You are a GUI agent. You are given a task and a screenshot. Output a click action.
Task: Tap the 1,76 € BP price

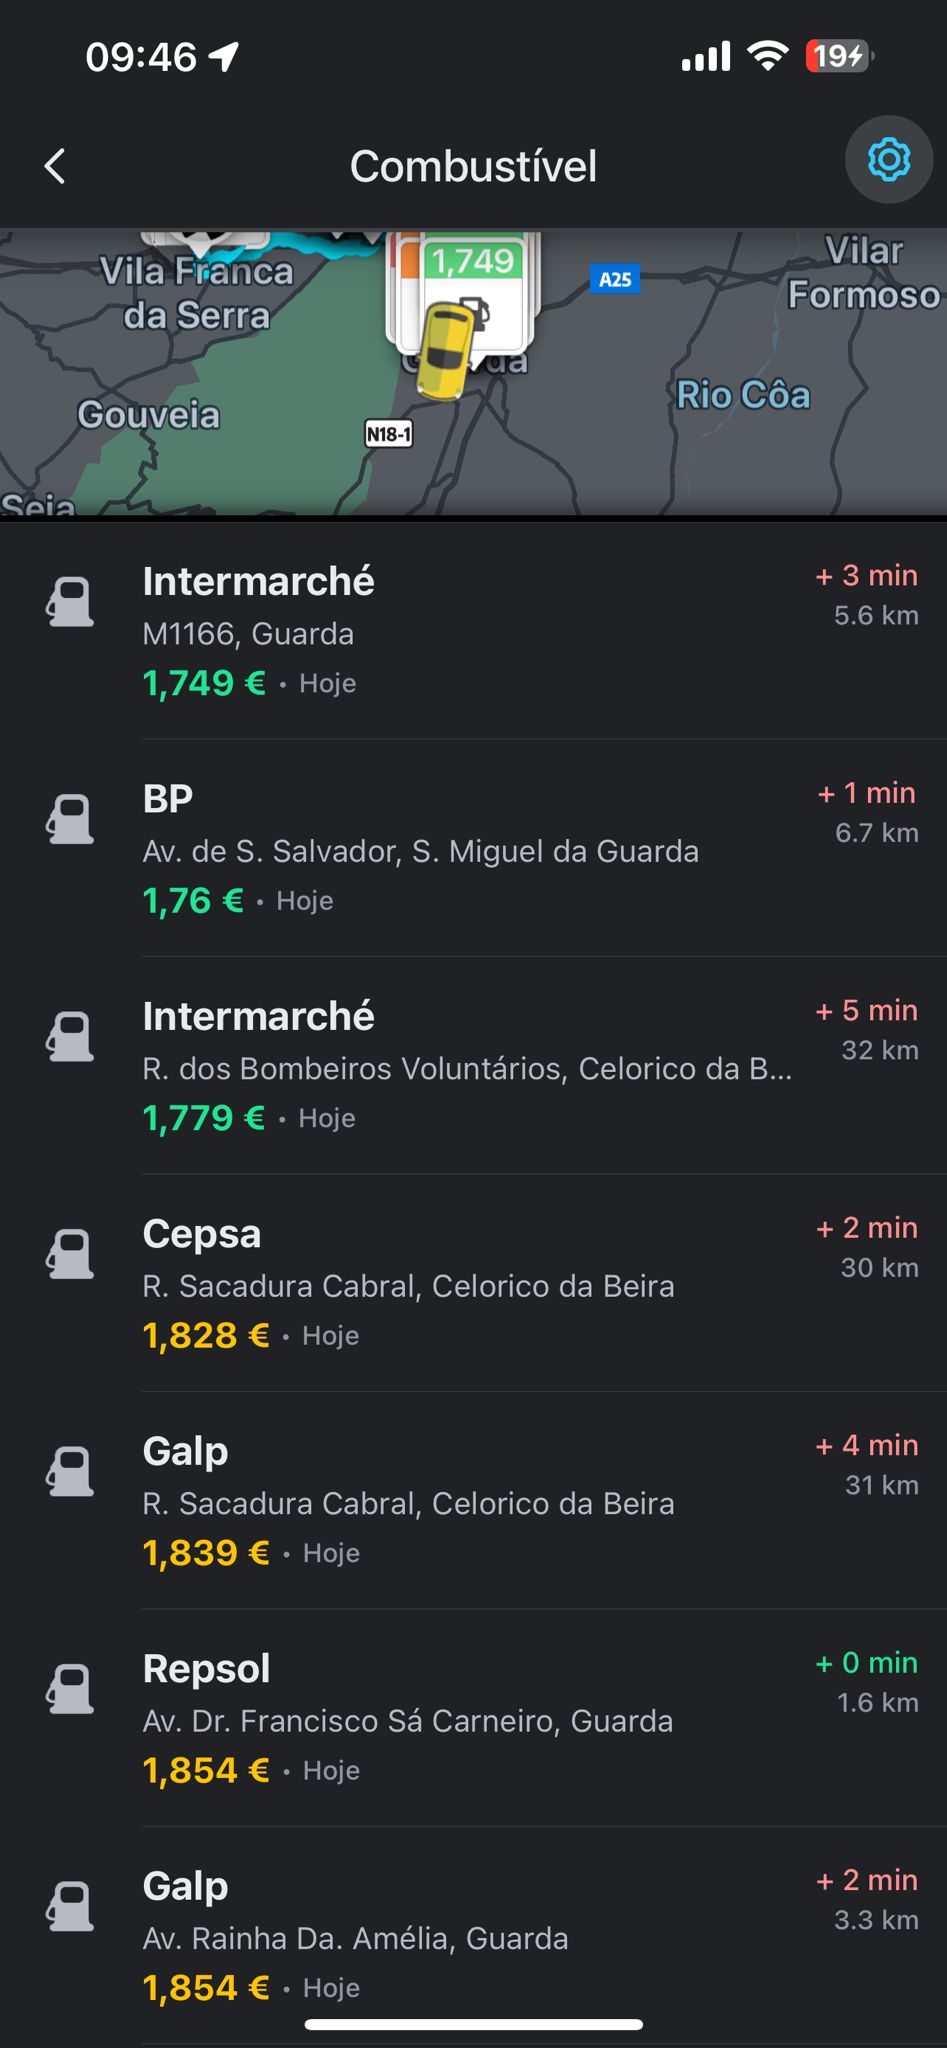click(x=194, y=901)
